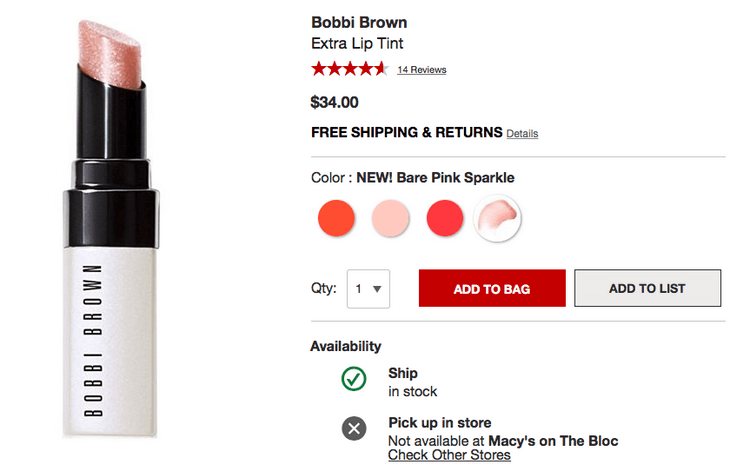Viewport: 750px width, 470px height.
Task: Select the light pink color swatch
Action: pyautogui.click(x=390, y=218)
